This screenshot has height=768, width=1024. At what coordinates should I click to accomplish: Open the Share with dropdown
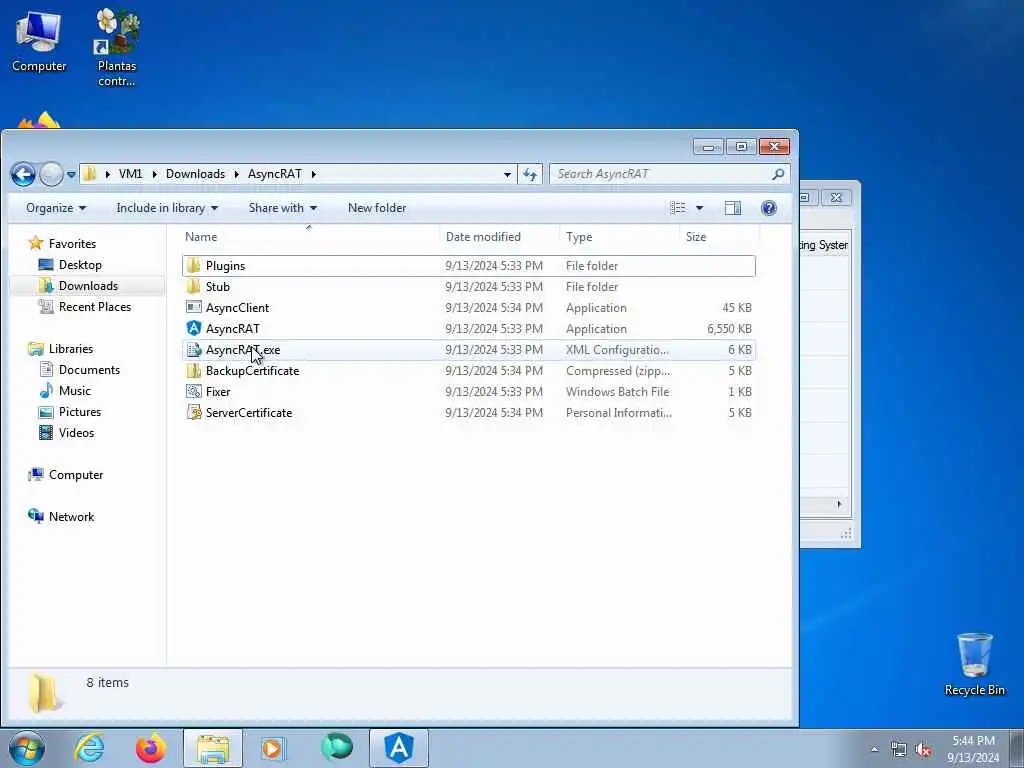tap(283, 208)
